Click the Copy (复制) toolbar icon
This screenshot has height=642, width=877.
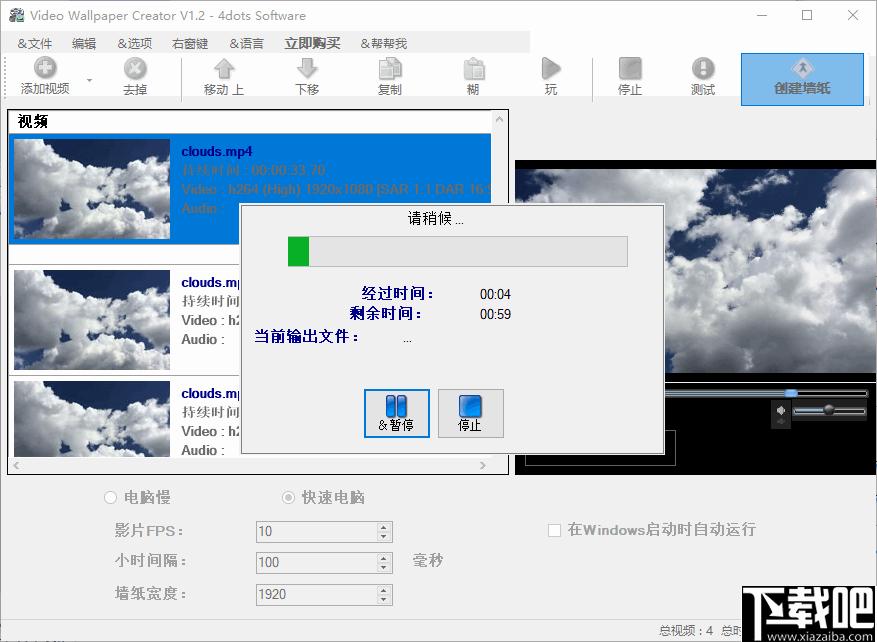pos(390,69)
